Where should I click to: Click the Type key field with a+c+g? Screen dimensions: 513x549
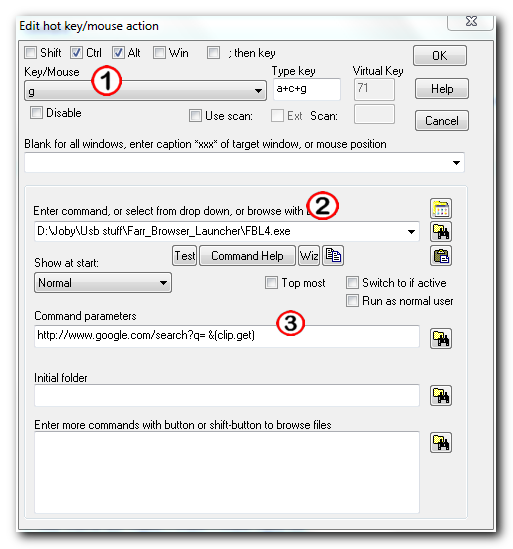point(307,89)
